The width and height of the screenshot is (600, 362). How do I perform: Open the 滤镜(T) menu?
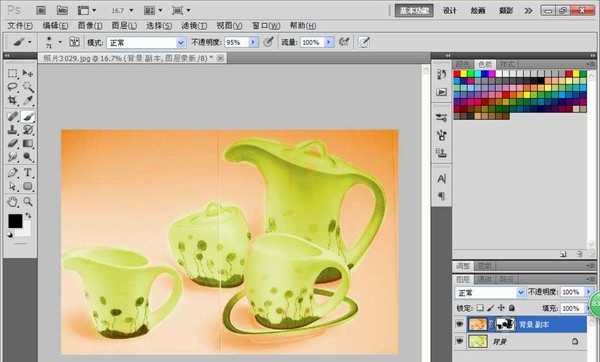point(194,26)
